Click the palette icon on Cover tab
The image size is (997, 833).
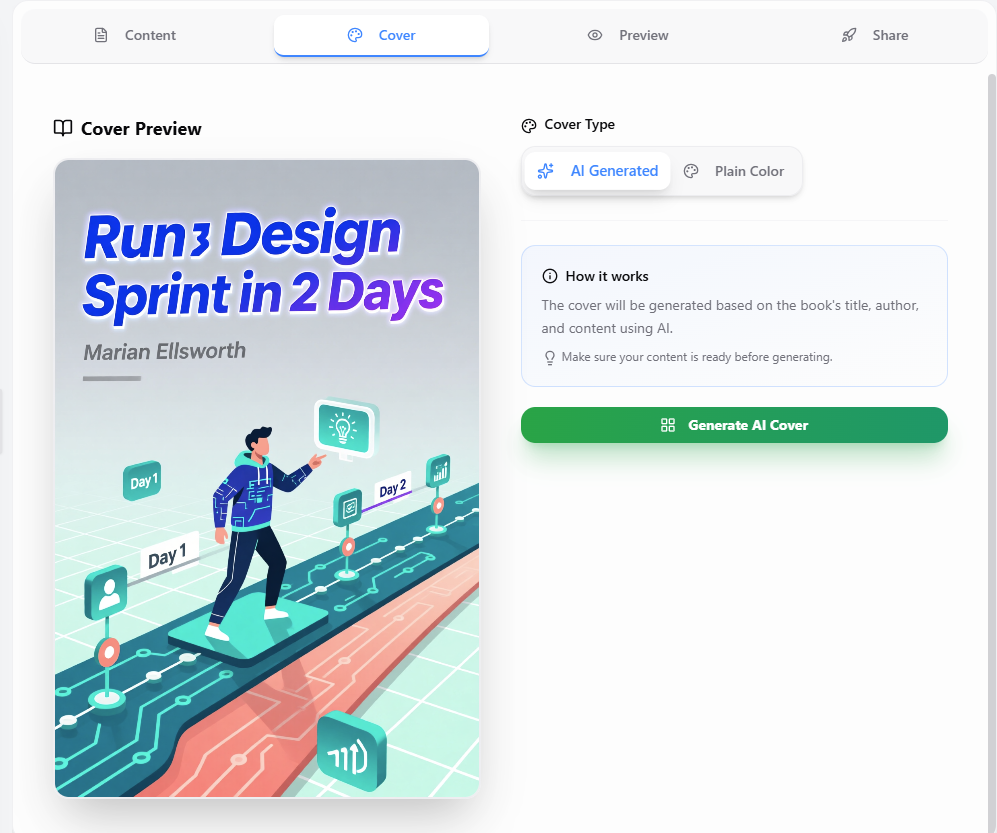point(354,35)
